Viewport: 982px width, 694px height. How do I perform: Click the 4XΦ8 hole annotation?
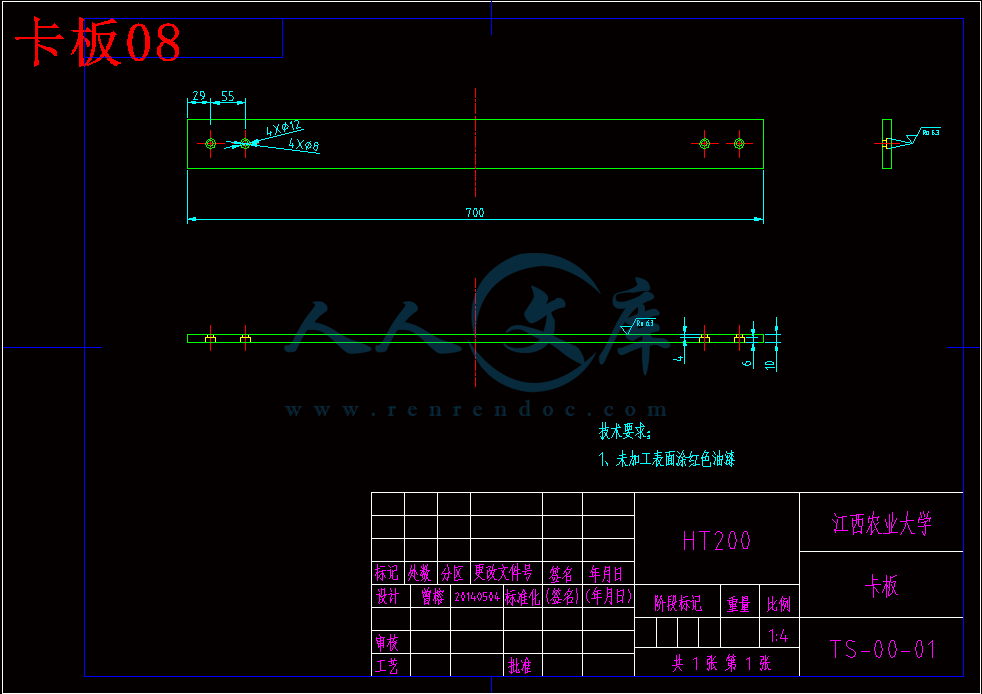[304, 145]
